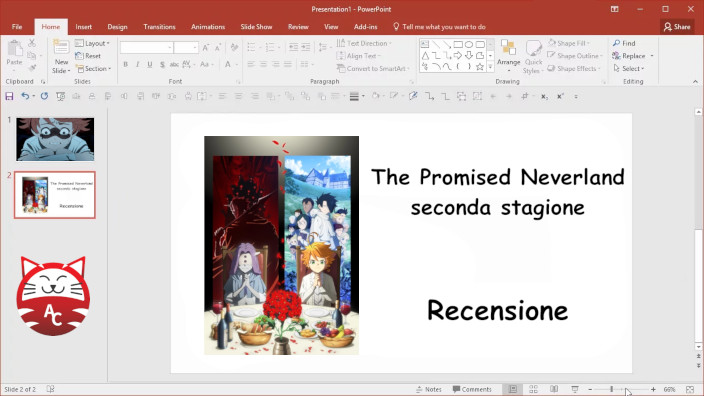The height and width of the screenshot is (396, 704).
Task: Select slide 1 thumbnail
Action: click(x=55, y=139)
